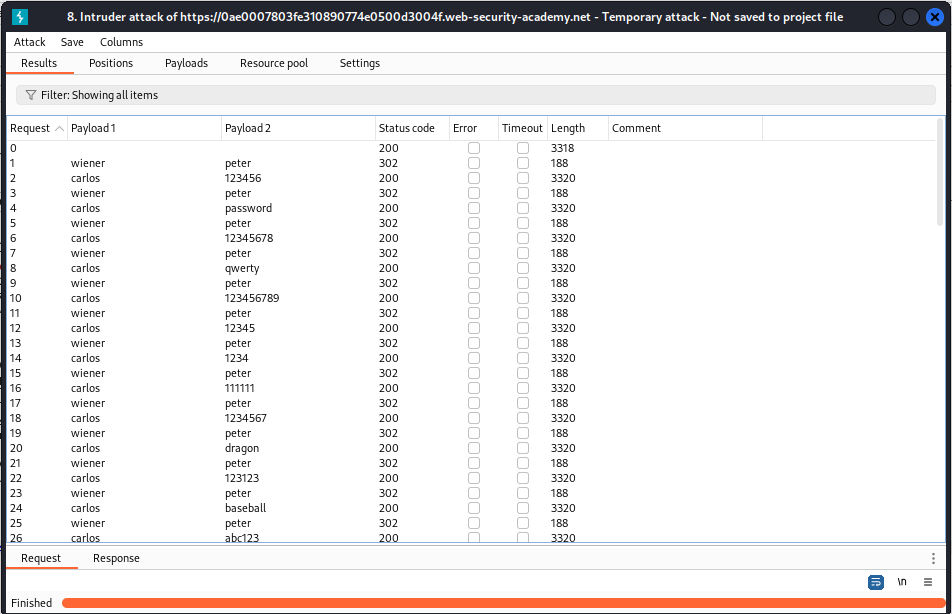
Task: Click the row with payload '1234'
Action: (x=471, y=358)
